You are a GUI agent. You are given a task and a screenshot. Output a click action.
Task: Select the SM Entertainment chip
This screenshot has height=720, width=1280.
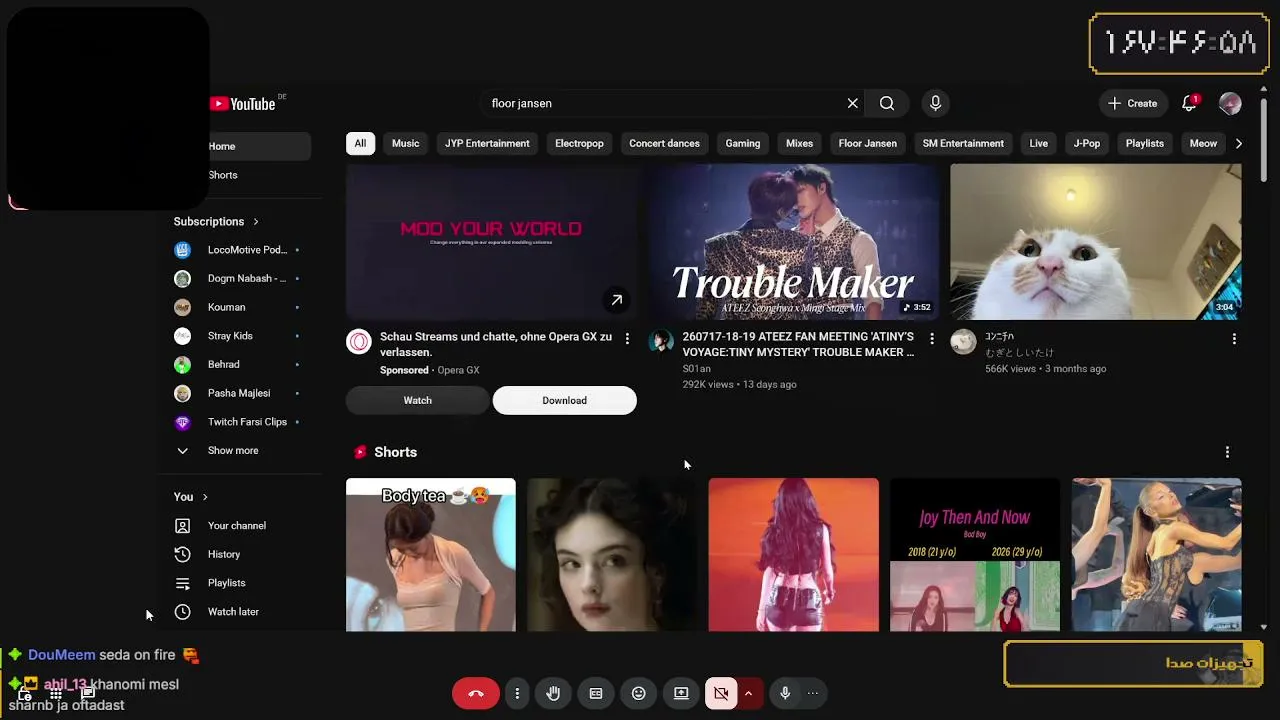(x=963, y=143)
